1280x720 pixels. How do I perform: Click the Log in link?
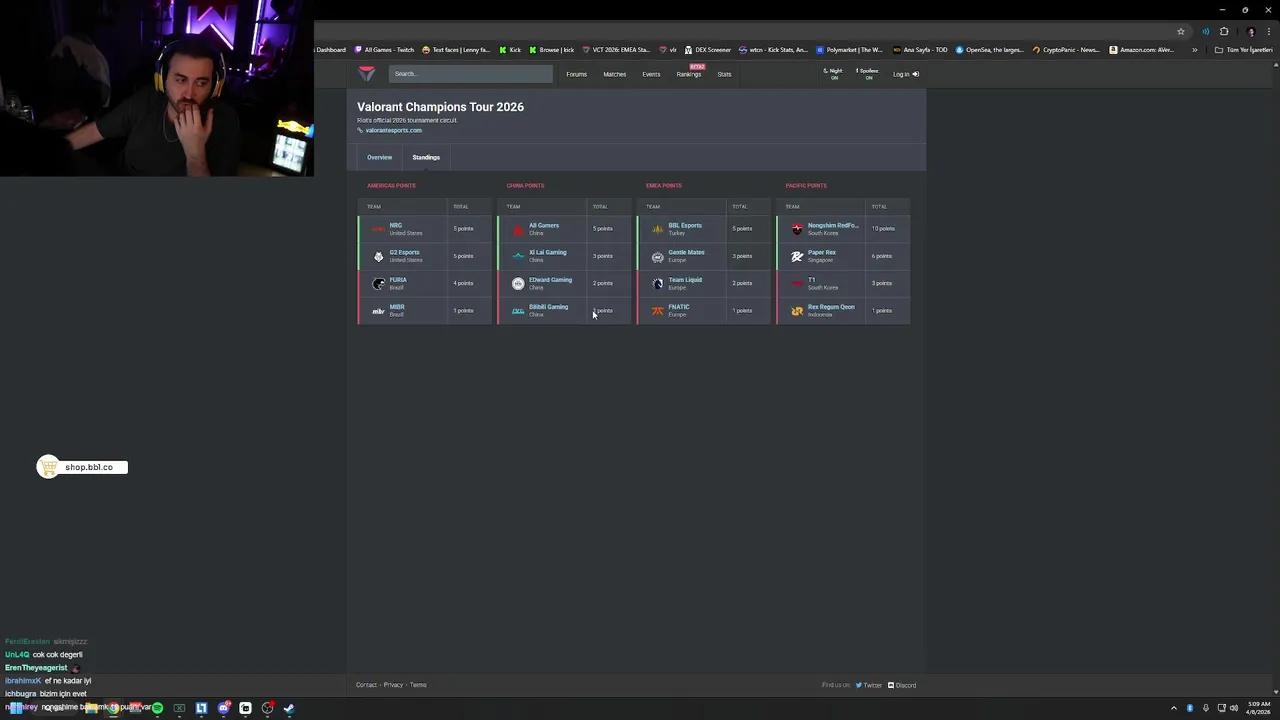click(x=905, y=74)
